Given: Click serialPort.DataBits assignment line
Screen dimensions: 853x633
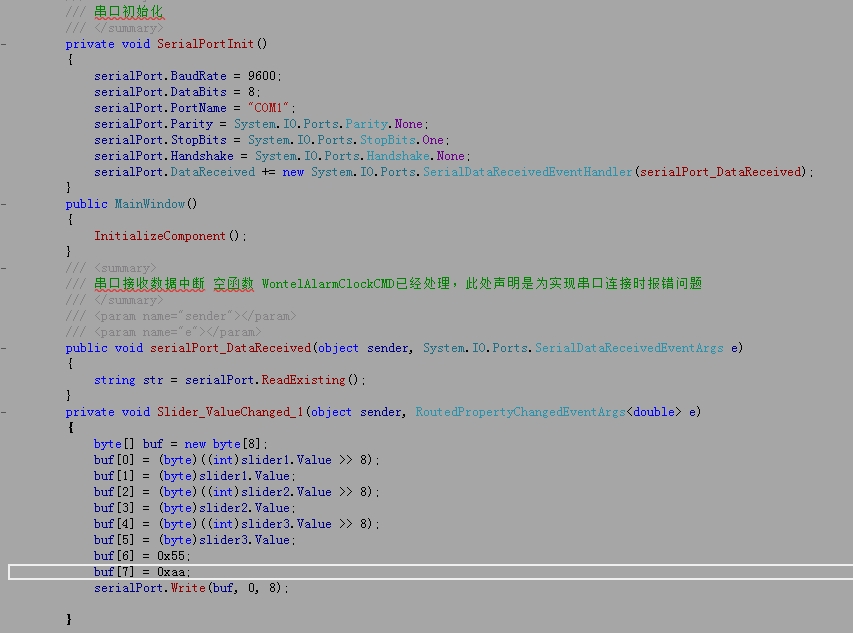Looking at the screenshot, I should pos(177,92).
